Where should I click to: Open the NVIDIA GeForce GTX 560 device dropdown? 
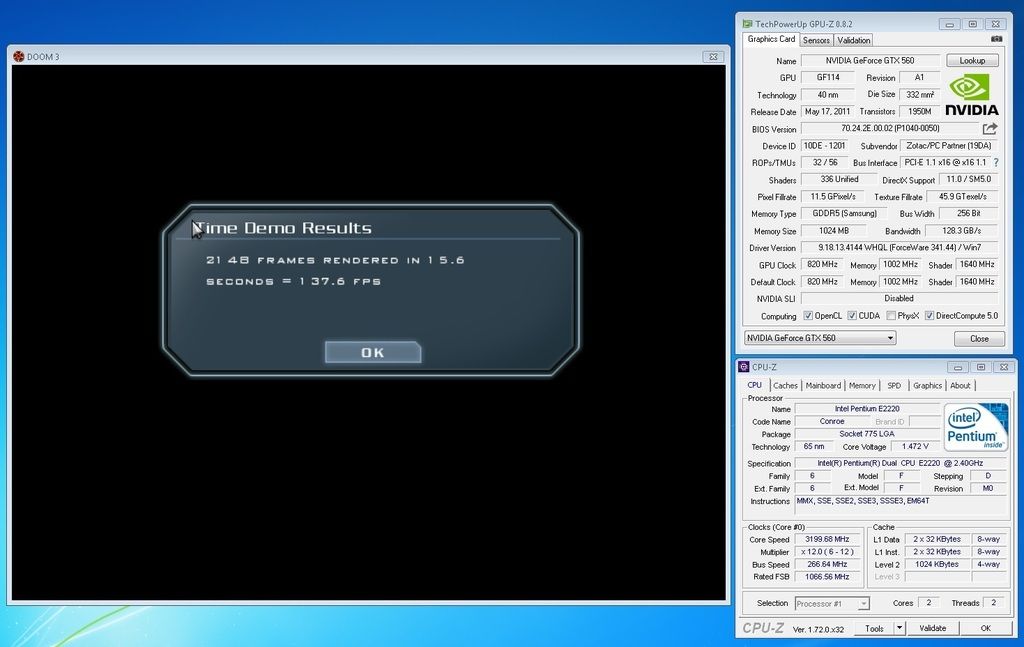[x=820, y=338]
